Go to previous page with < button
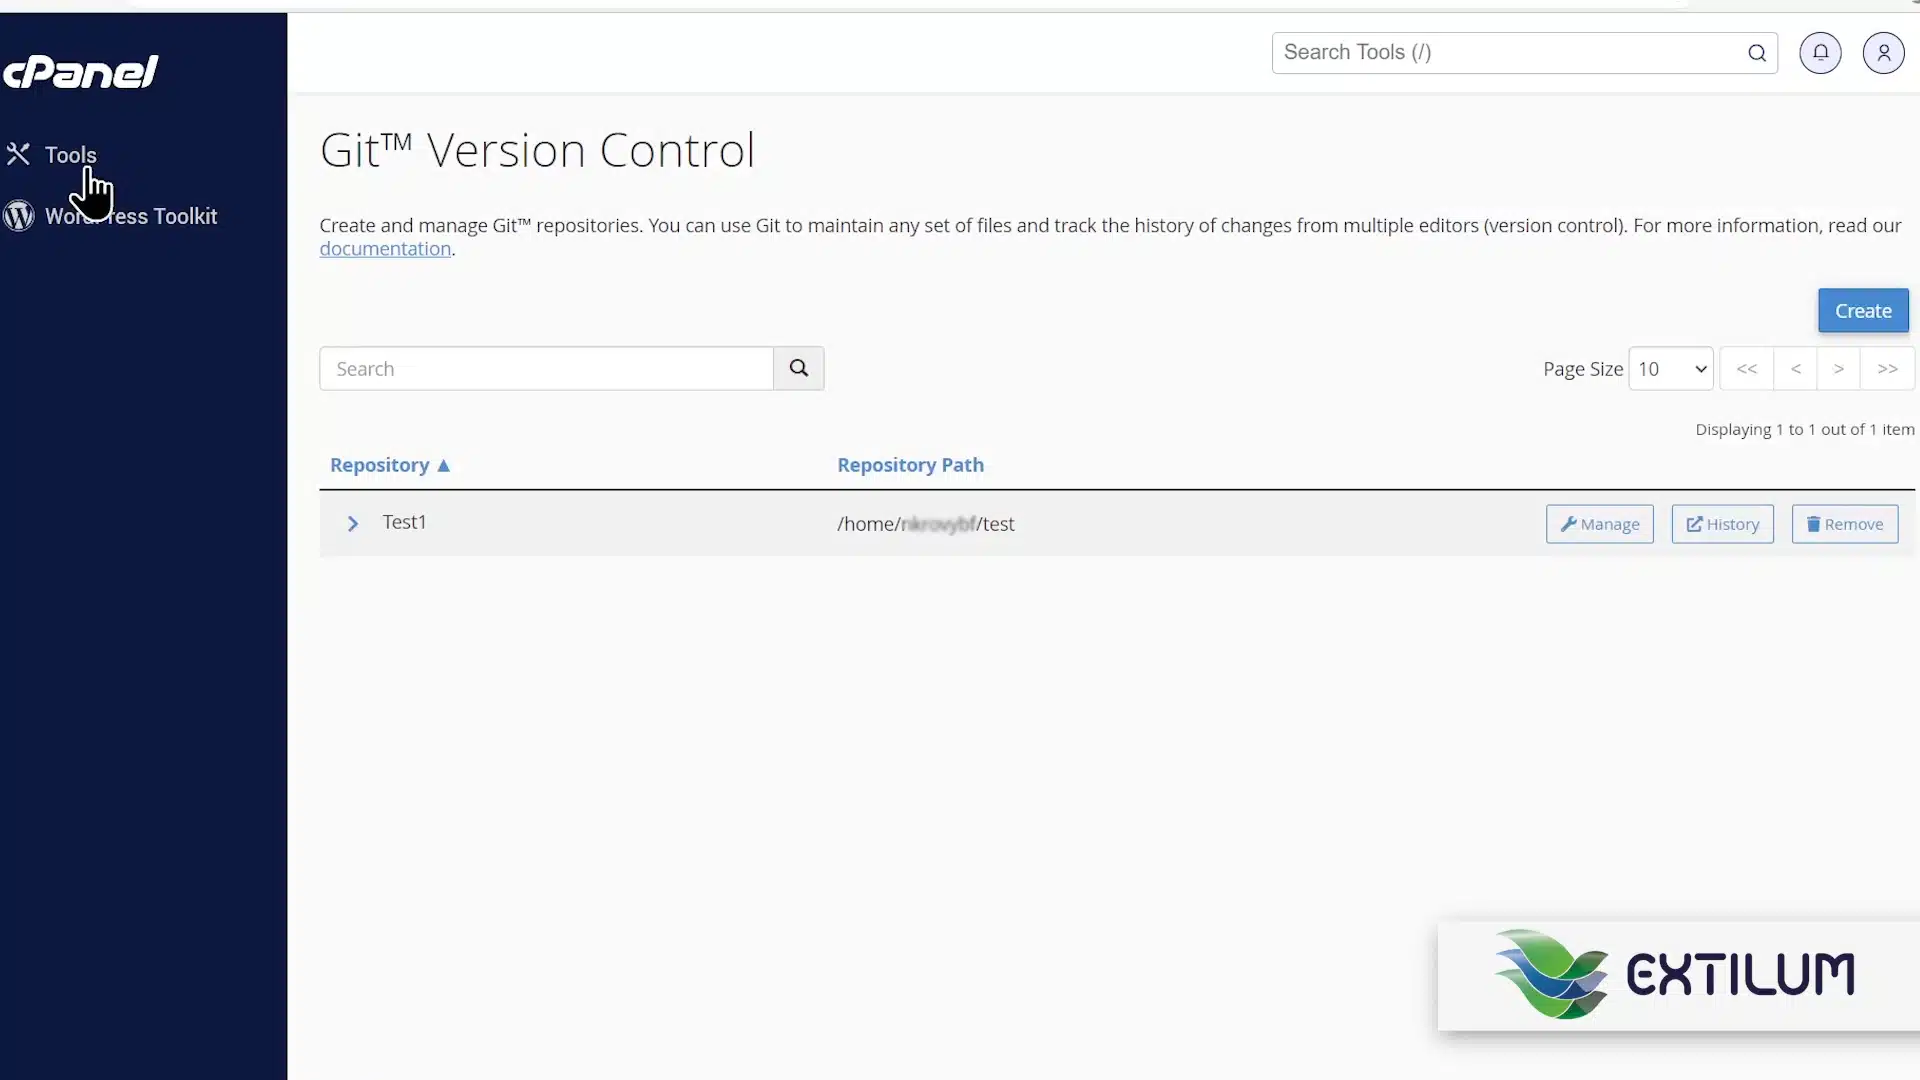Screen dimensions: 1920x1080 point(1796,369)
